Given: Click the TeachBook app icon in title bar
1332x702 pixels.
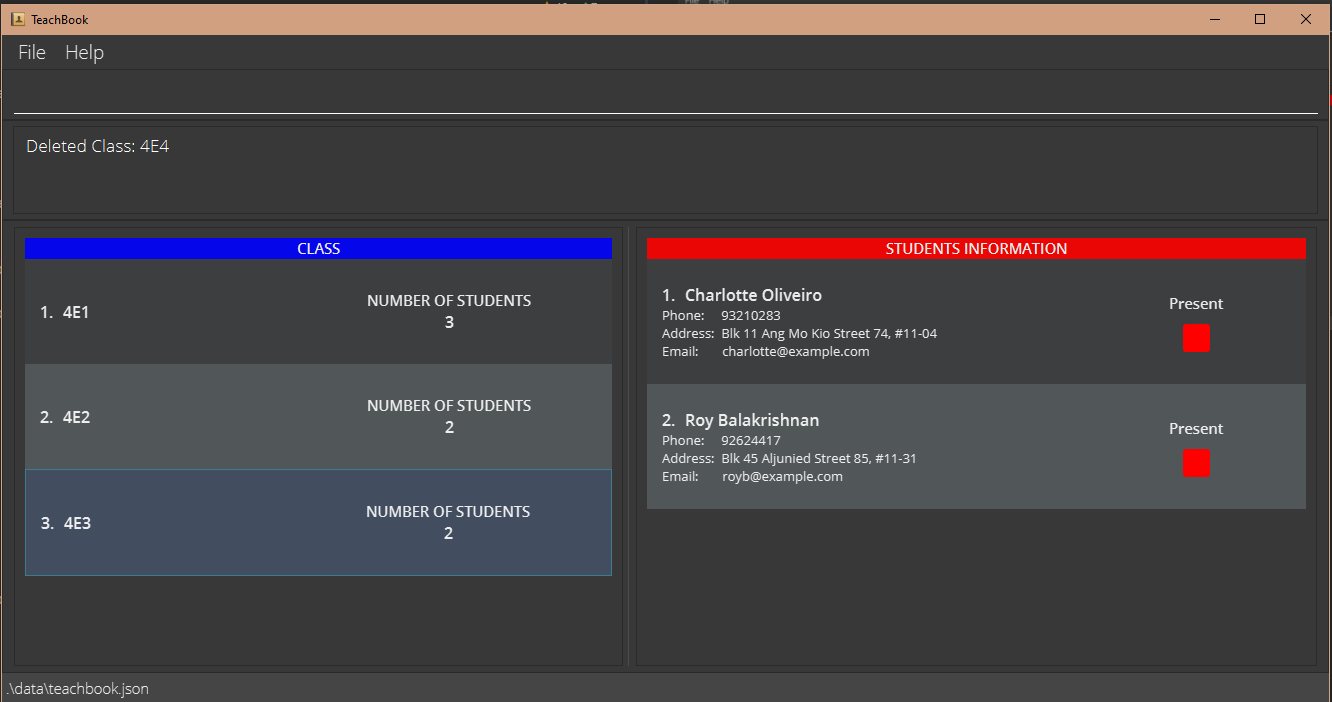Looking at the screenshot, I should click(x=17, y=19).
